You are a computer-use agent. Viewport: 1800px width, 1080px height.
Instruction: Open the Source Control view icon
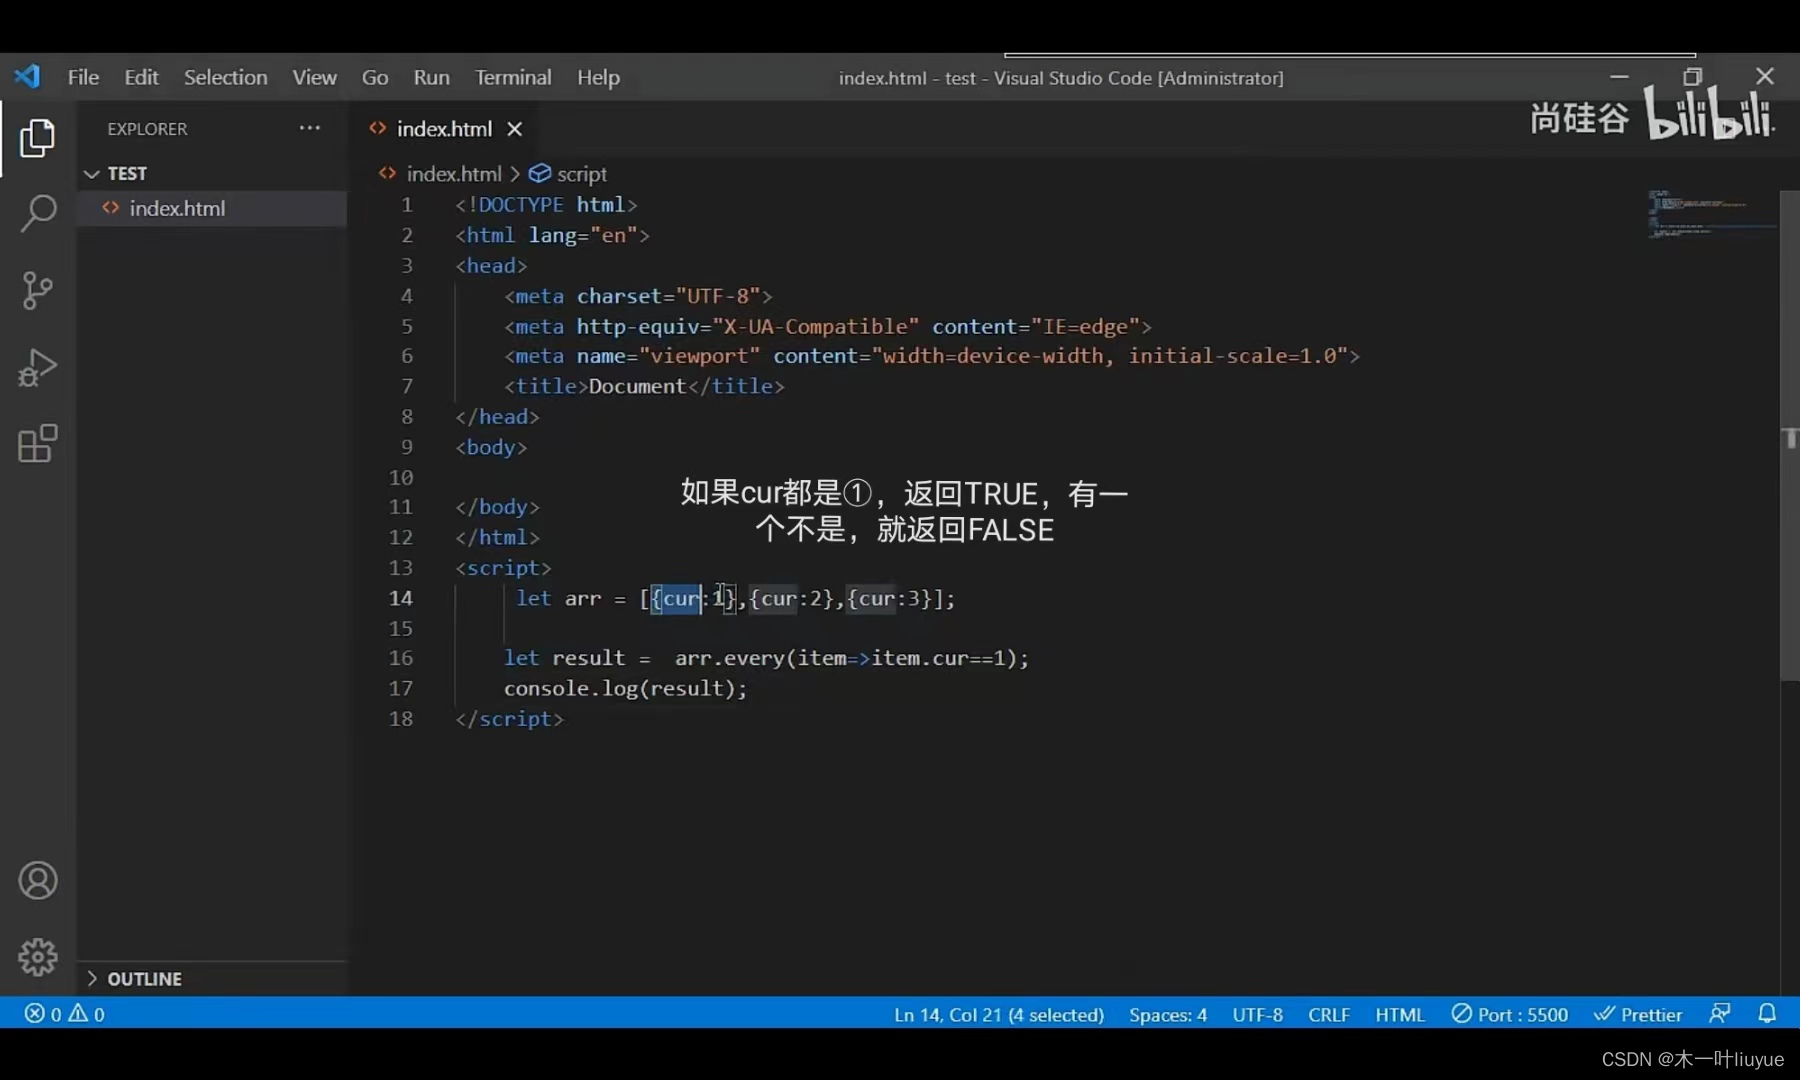37,290
